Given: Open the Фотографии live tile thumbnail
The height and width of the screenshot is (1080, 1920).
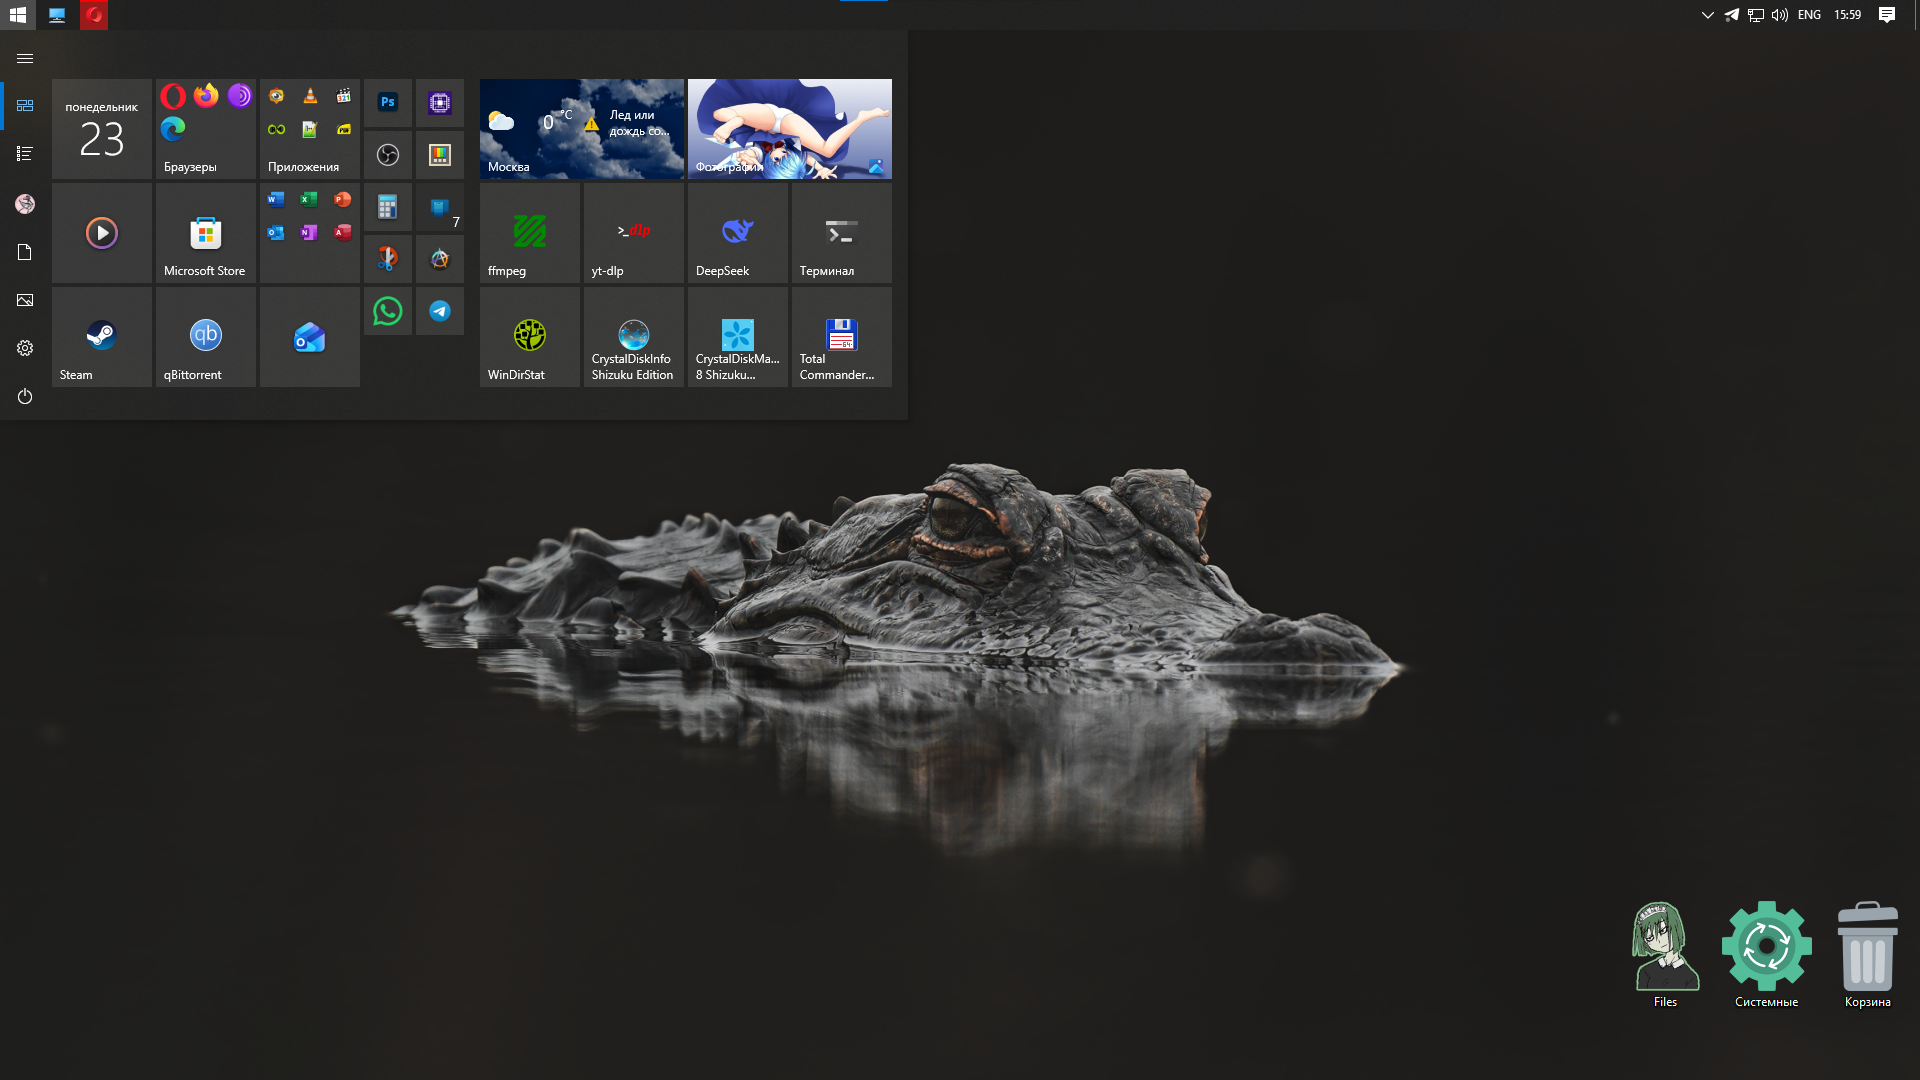Looking at the screenshot, I should [x=789, y=129].
